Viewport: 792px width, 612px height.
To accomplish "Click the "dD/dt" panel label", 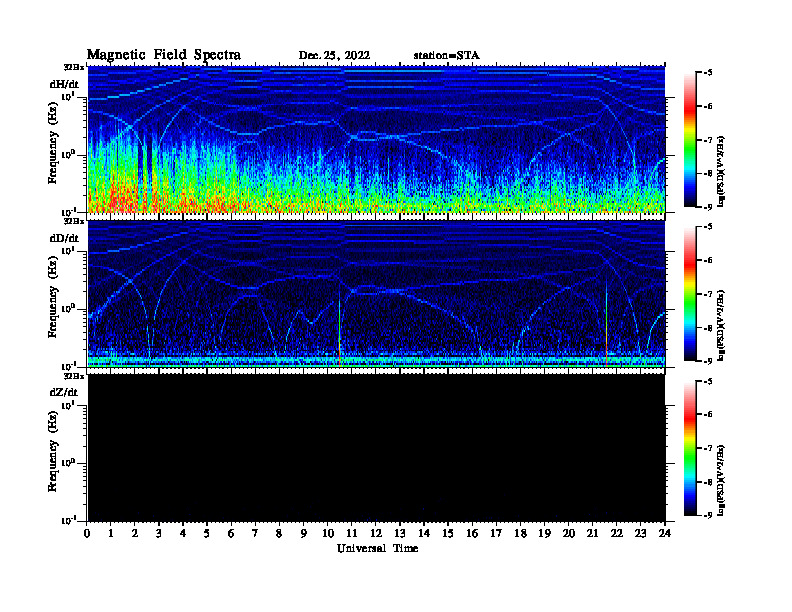I will click(x=64, y=238).
